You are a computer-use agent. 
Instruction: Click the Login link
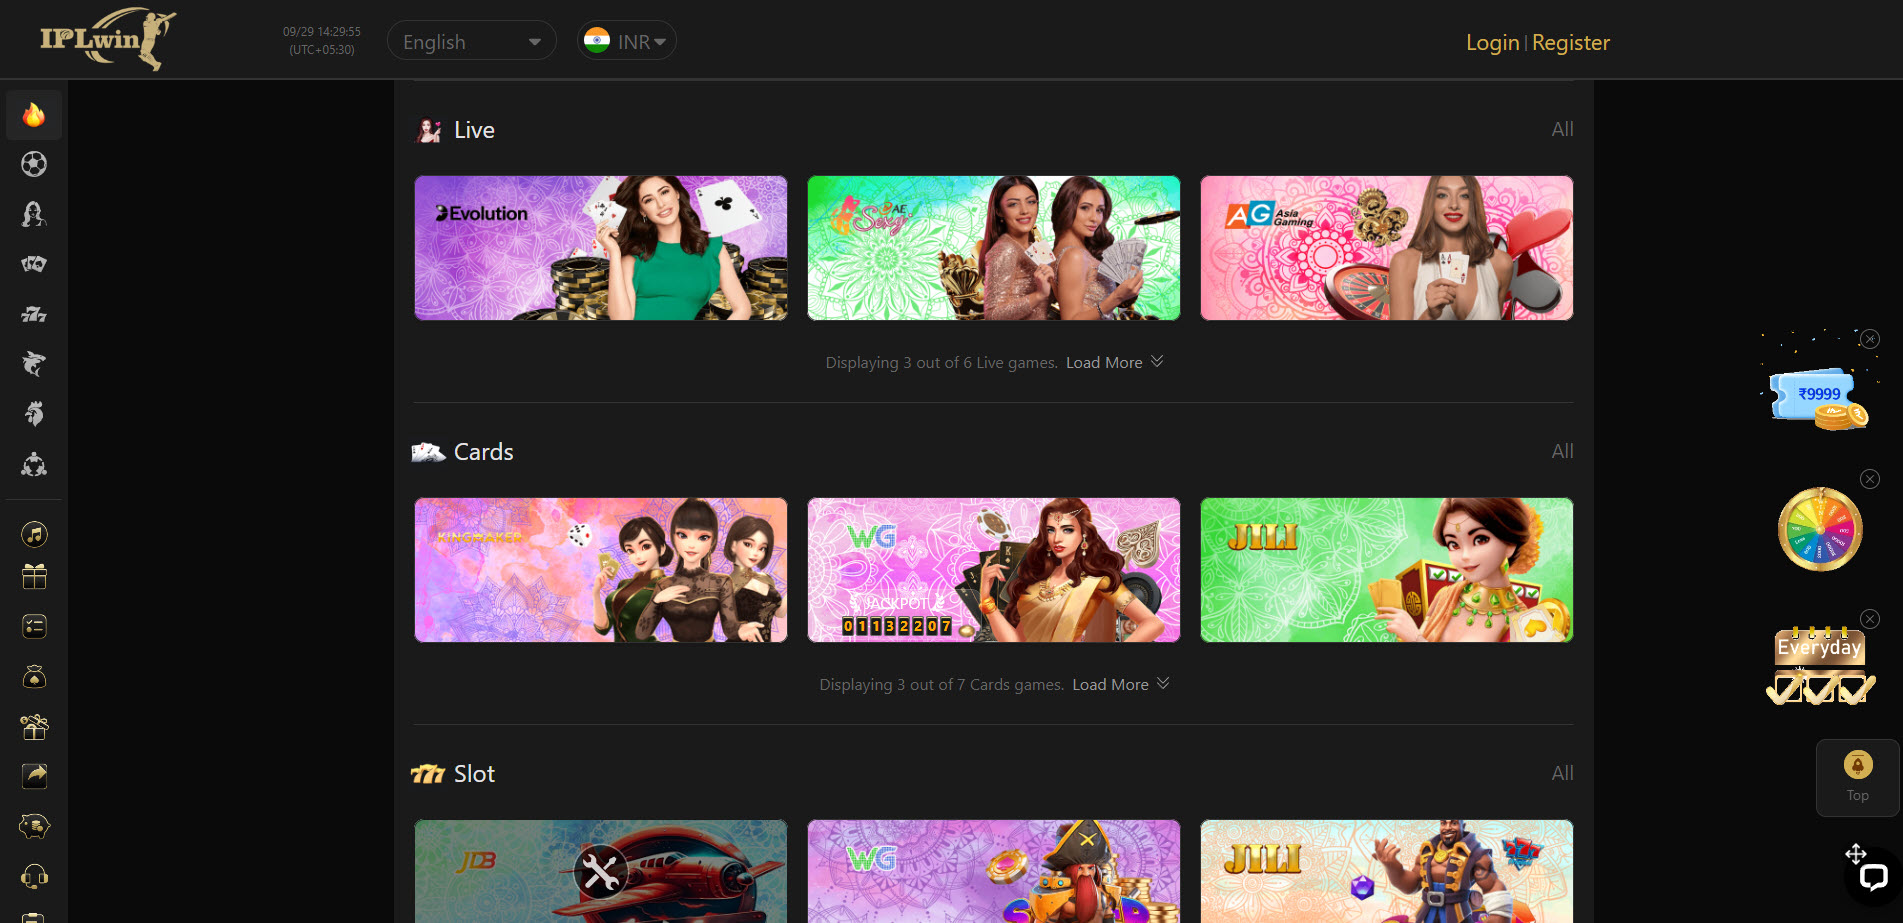pos(1492,42)
